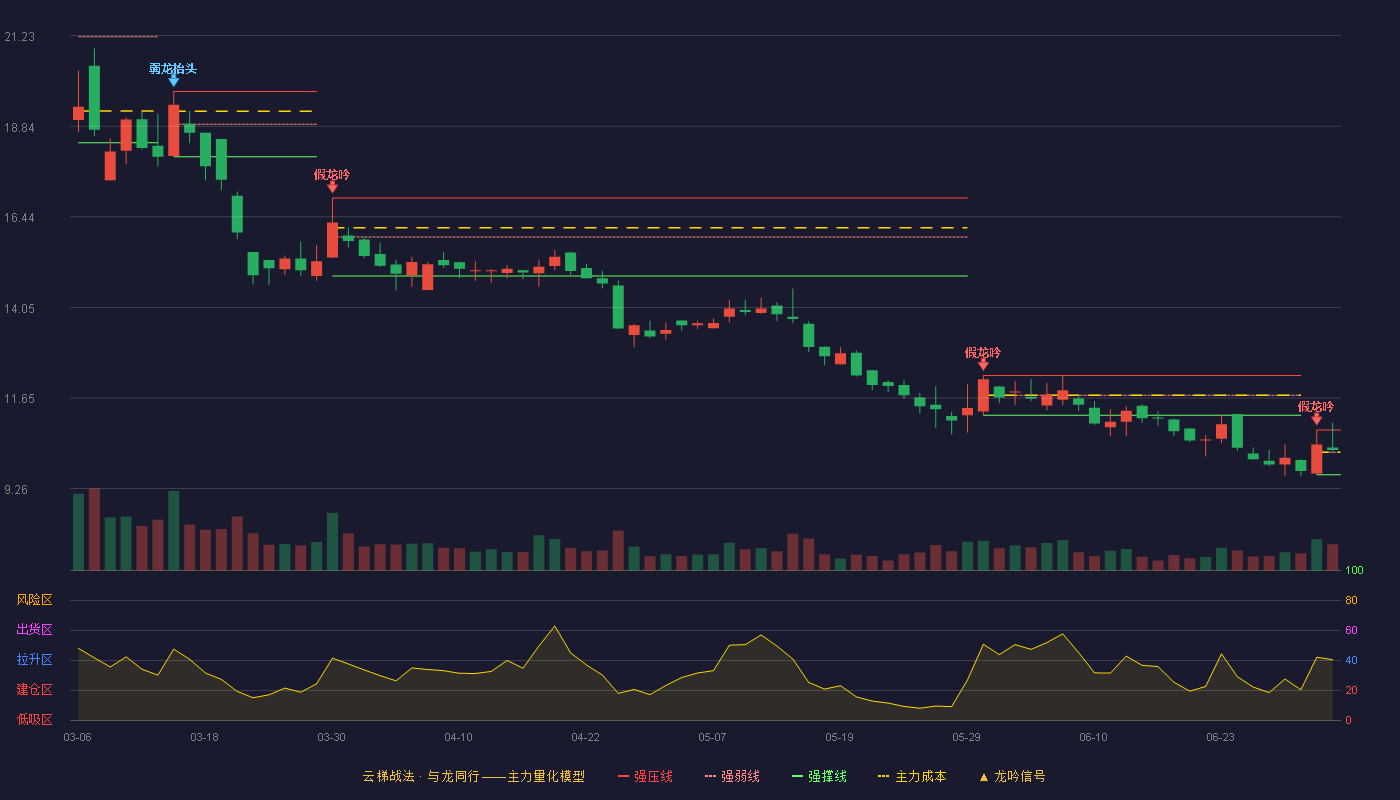
Task: Click the 03-18 date label
Action: click(204, 737)
